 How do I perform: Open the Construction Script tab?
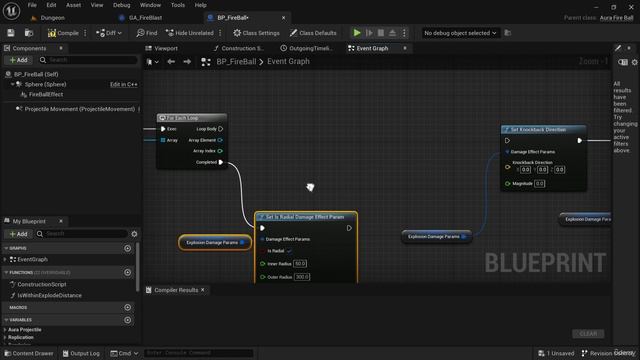point(238,48)
